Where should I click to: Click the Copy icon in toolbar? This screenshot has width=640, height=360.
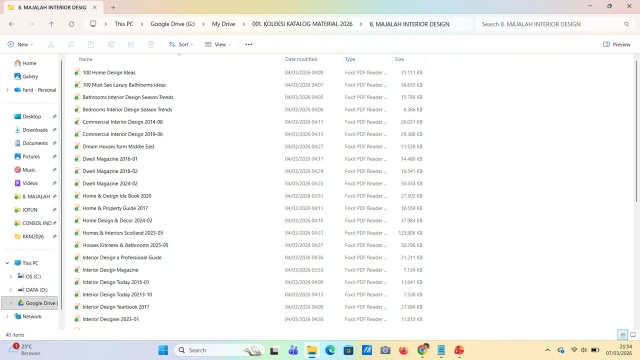click(71, 44)
